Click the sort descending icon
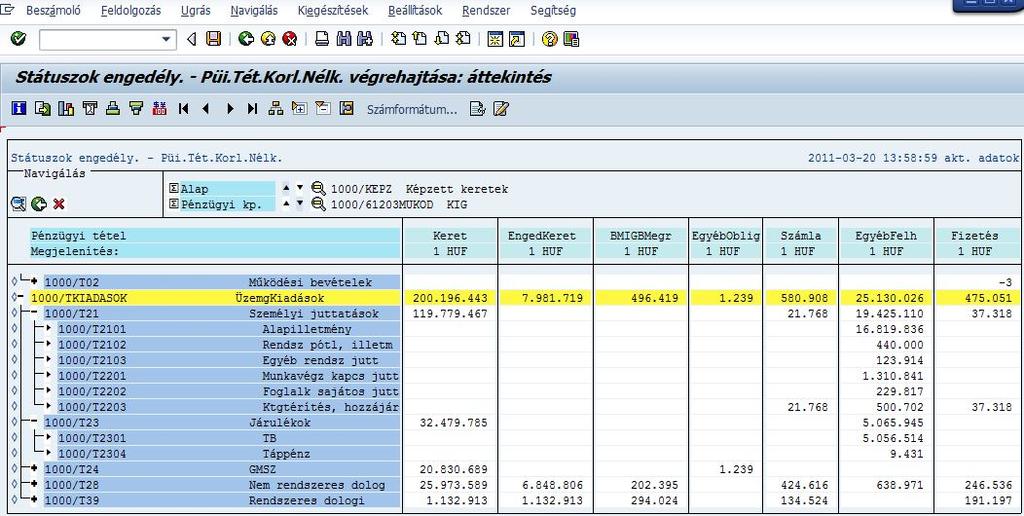 tap(136, 108)
